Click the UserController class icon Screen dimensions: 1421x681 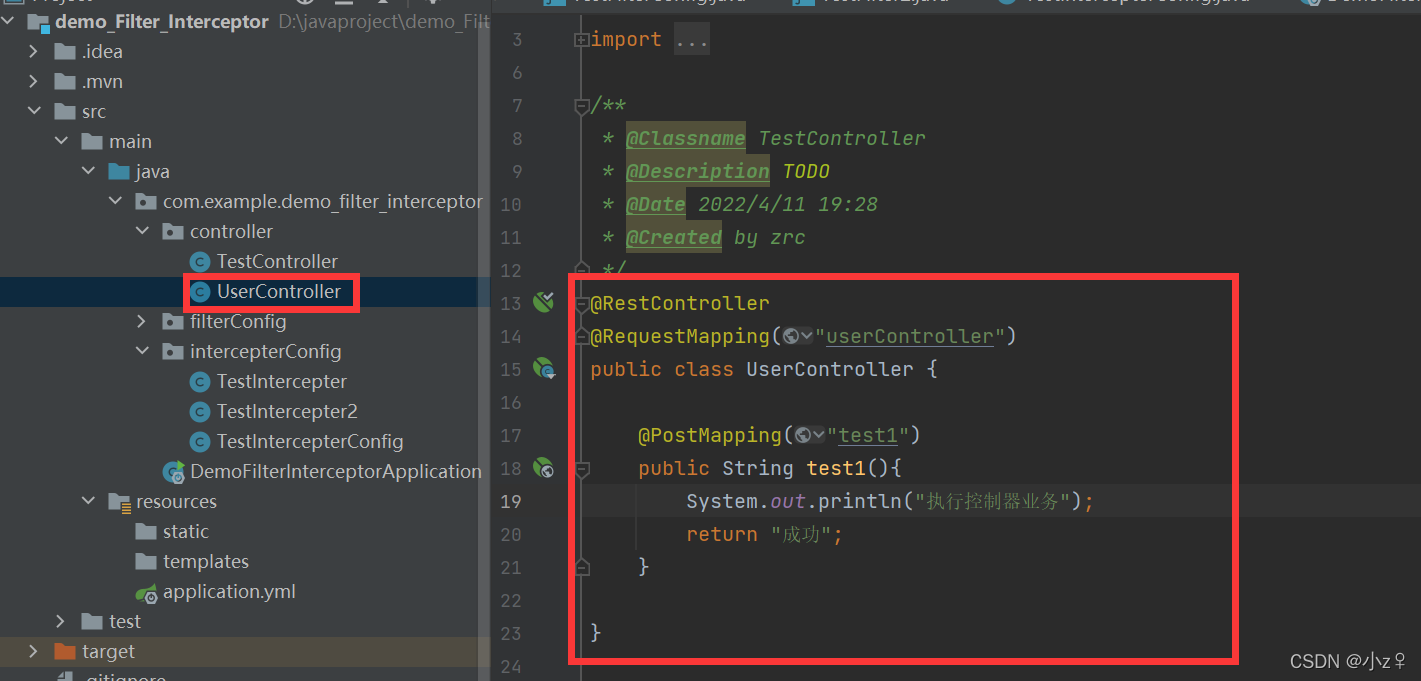200,292
